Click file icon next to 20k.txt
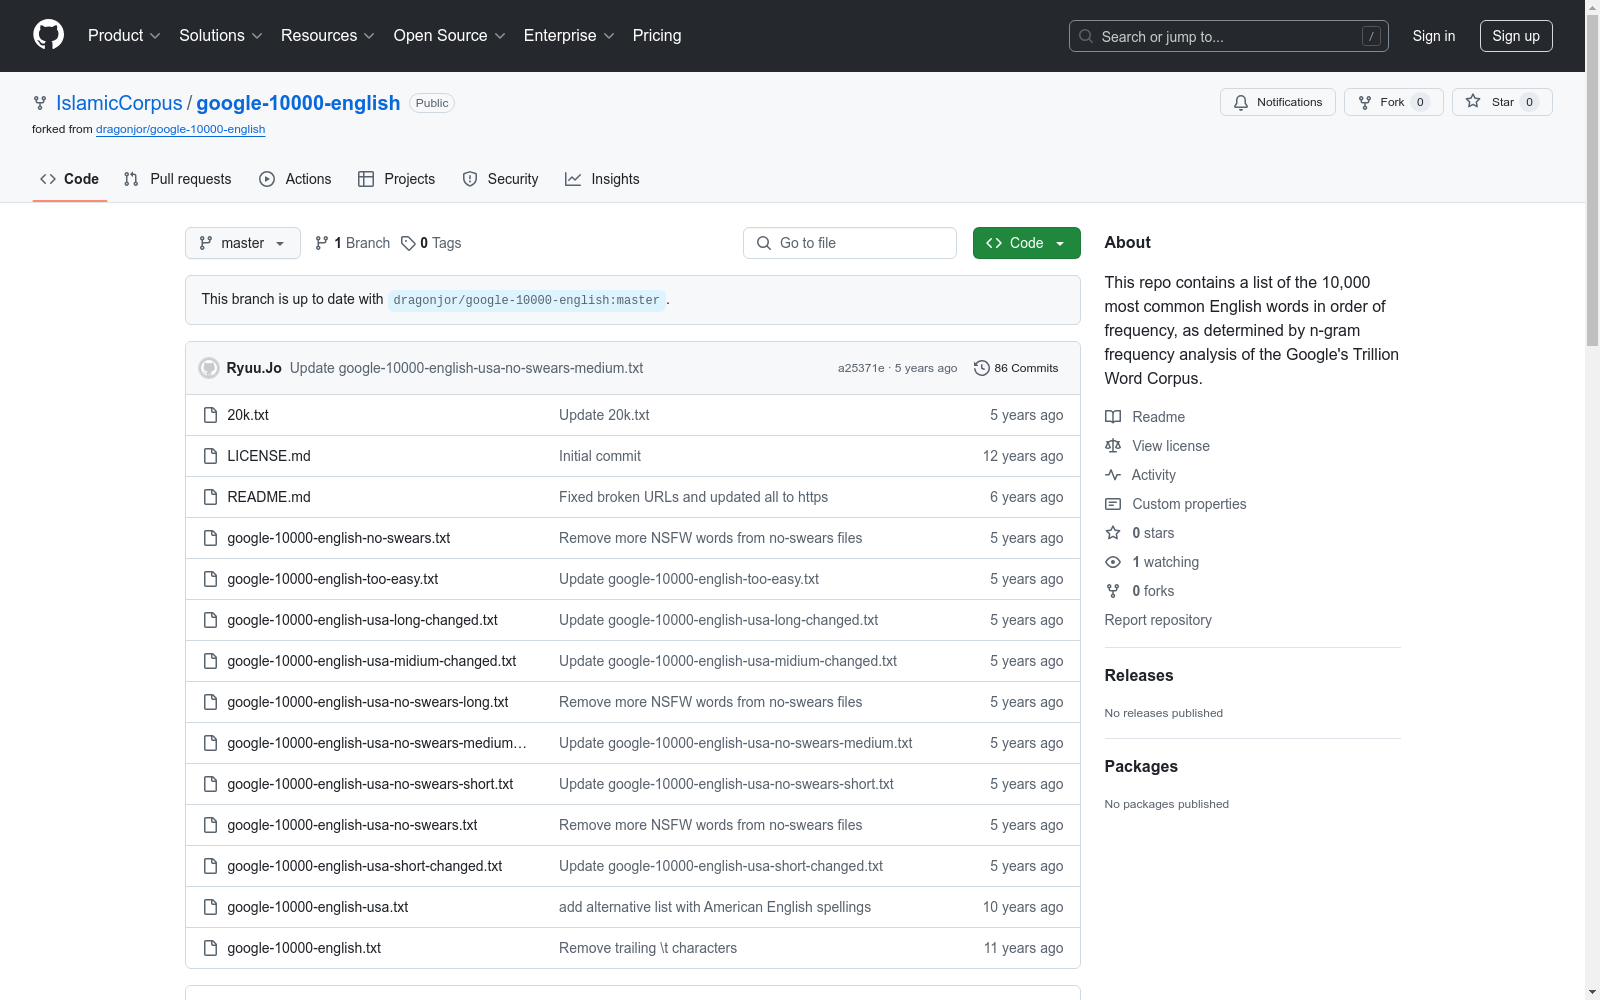1600x1000 pixels. click(x=210, y=415)
